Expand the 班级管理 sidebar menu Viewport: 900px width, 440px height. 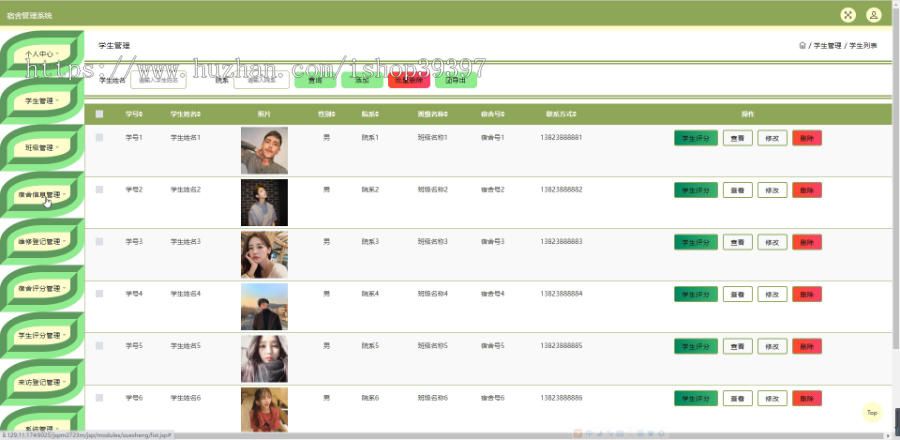(42, 147)
